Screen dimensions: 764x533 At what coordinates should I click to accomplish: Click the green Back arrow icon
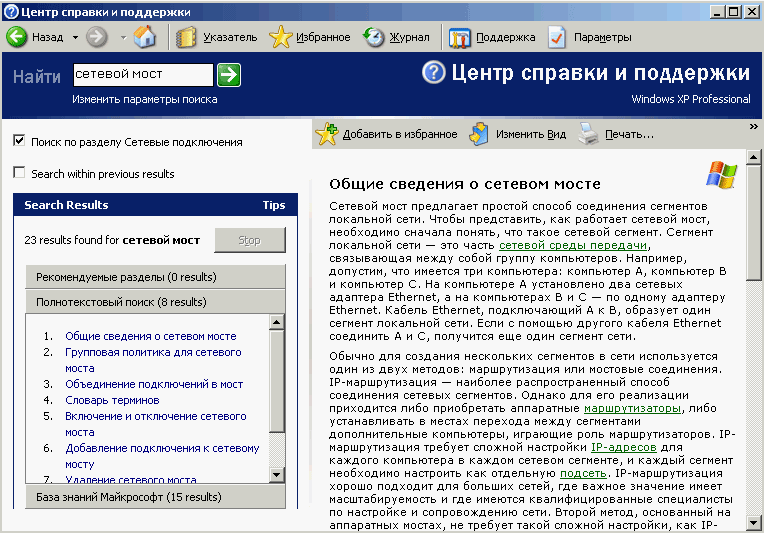(x=17, y=37)
